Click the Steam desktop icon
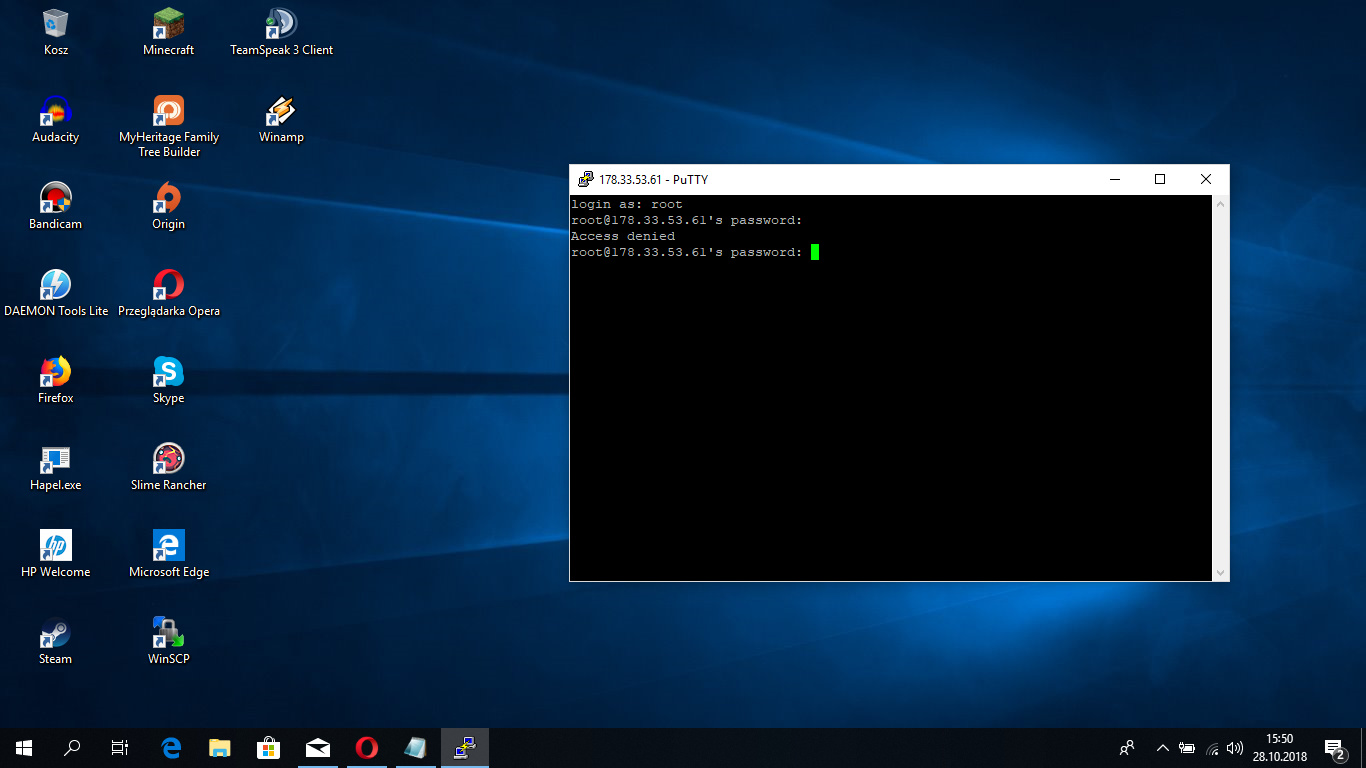 click(55, 634)
